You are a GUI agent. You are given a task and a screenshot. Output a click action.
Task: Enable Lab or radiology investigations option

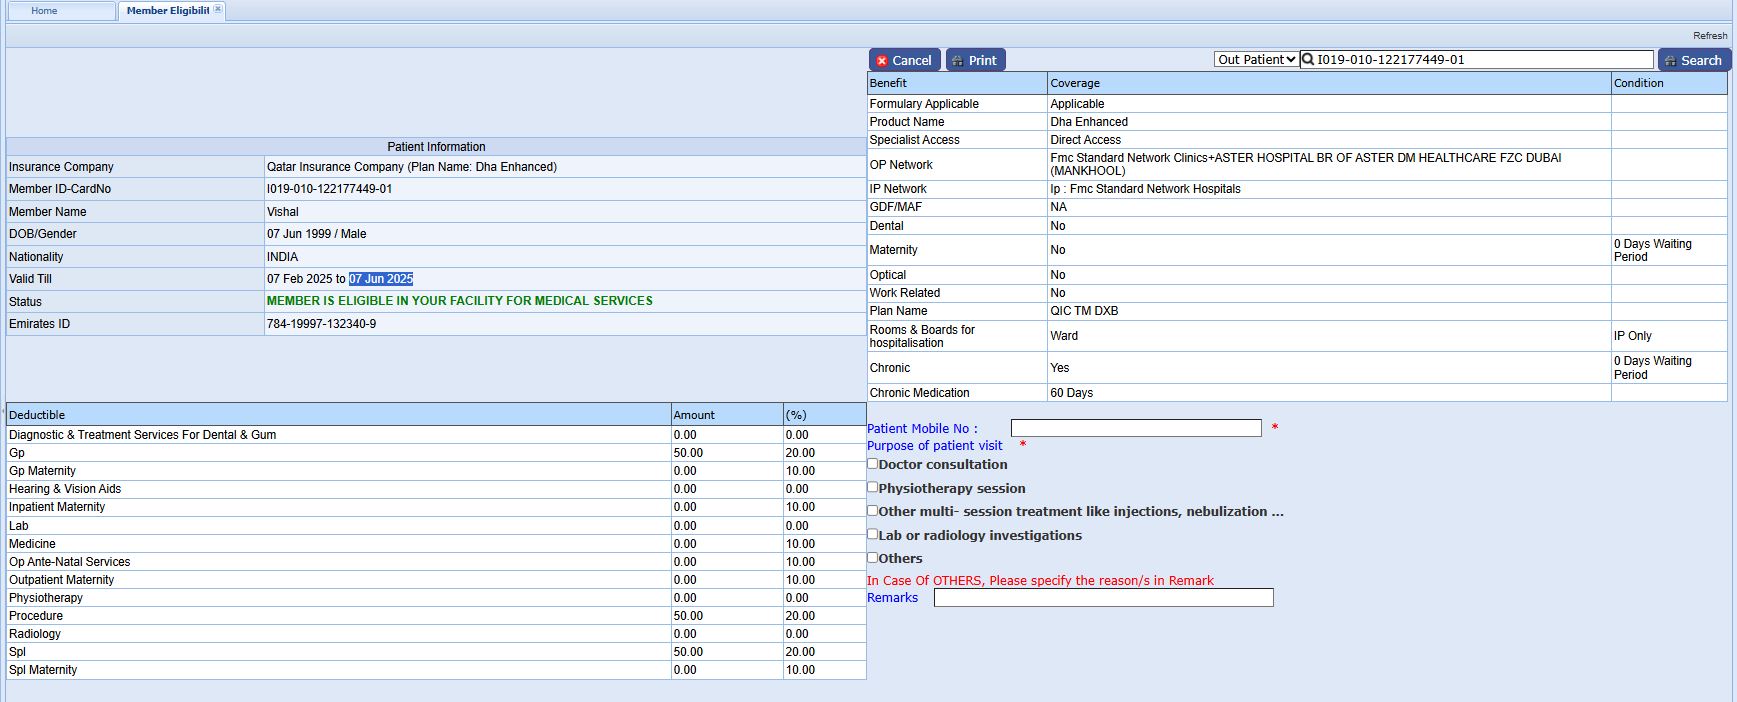pos(873,534)
